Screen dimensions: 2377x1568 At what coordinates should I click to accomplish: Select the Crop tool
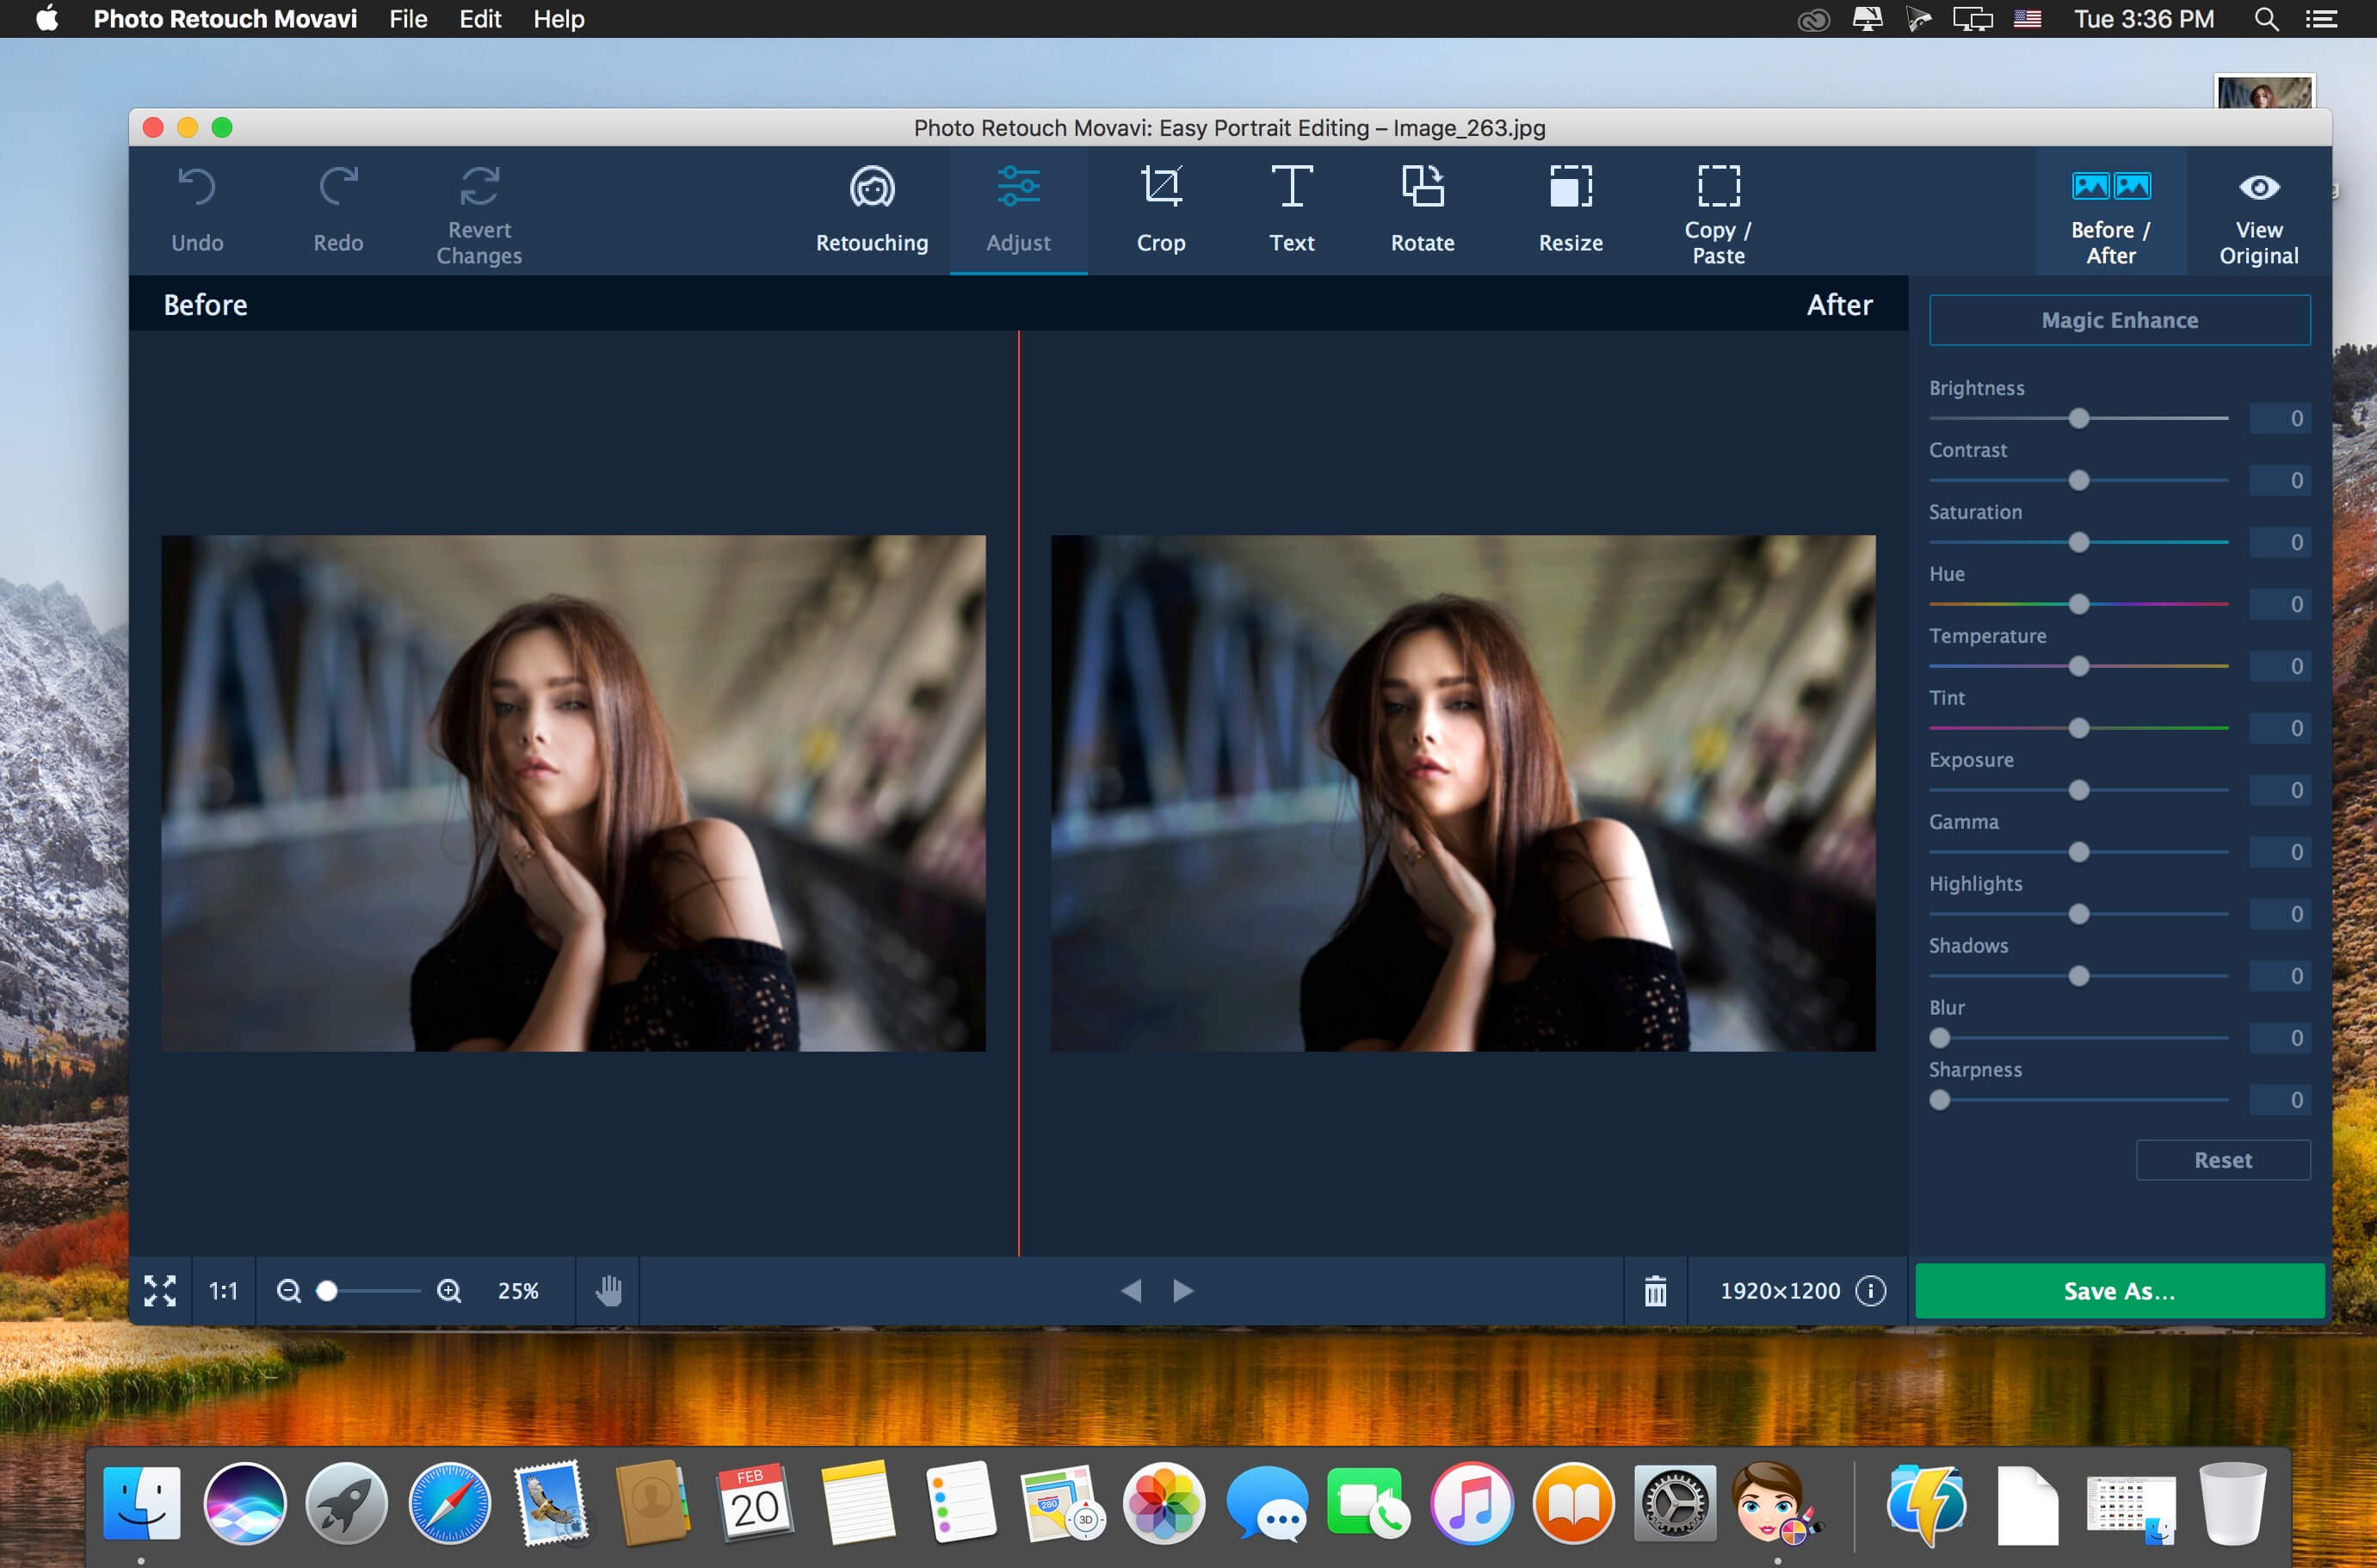pos(1160,211)
